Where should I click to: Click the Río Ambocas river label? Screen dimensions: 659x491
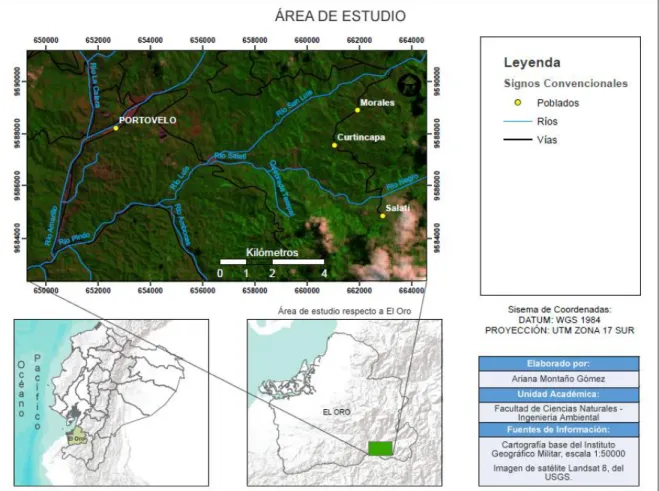183,224
